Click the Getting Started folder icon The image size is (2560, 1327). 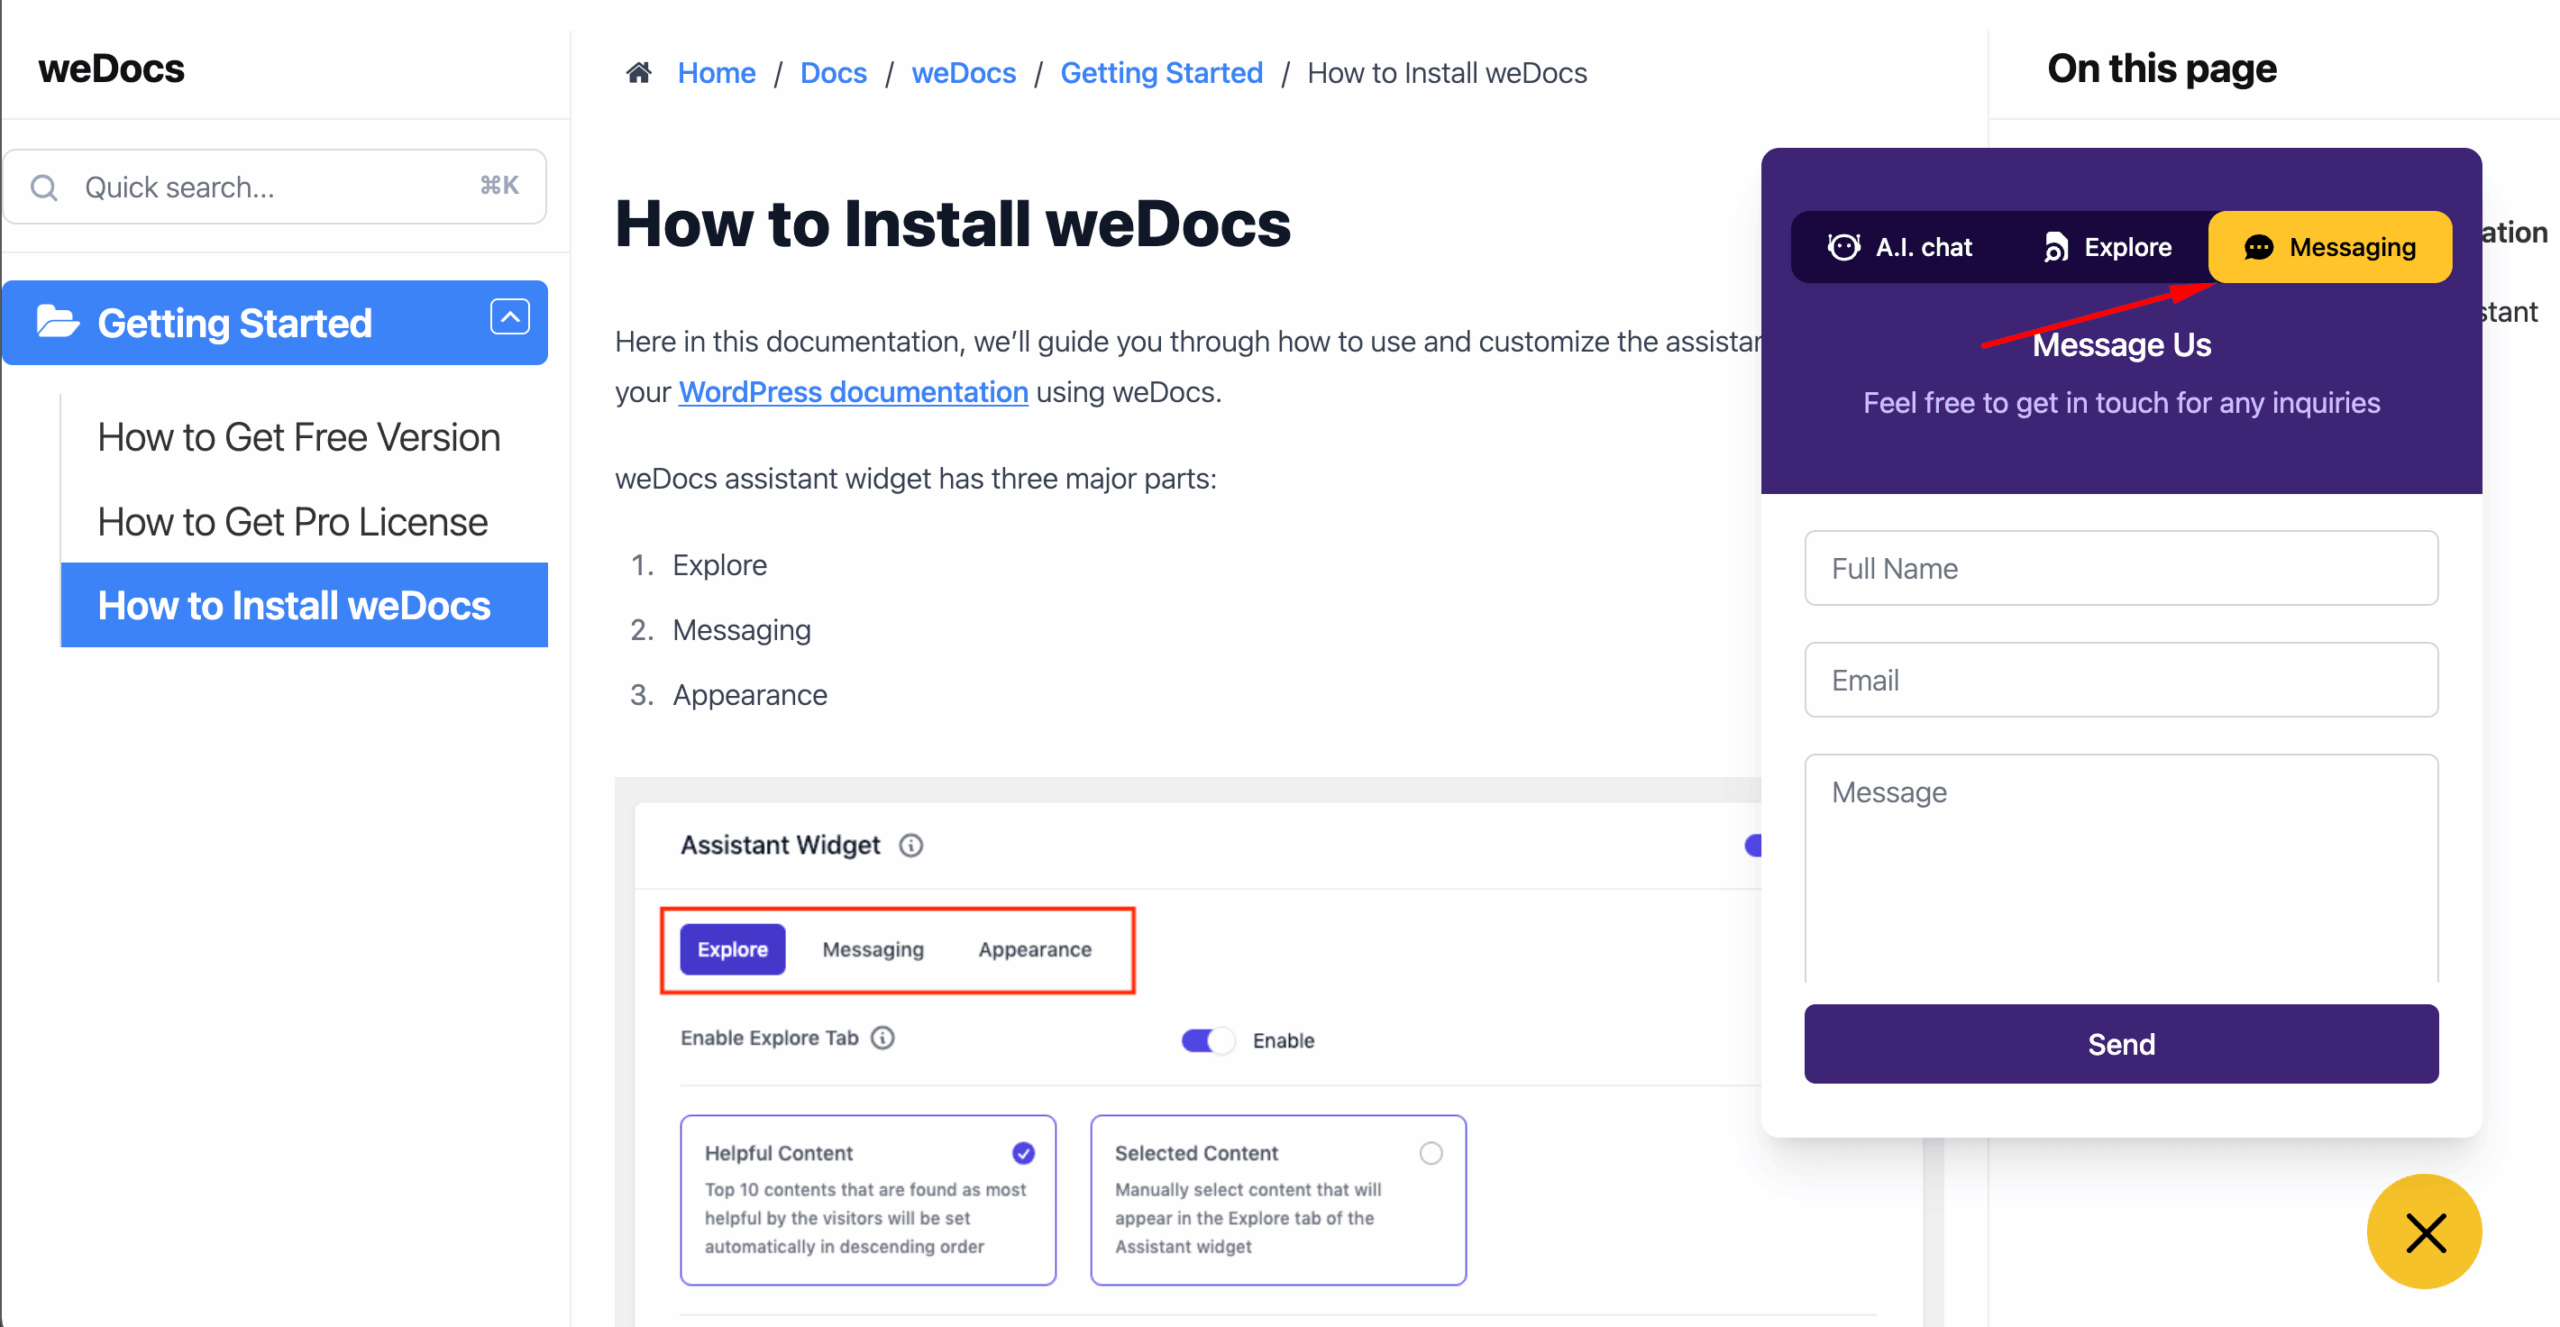point(57,322)
